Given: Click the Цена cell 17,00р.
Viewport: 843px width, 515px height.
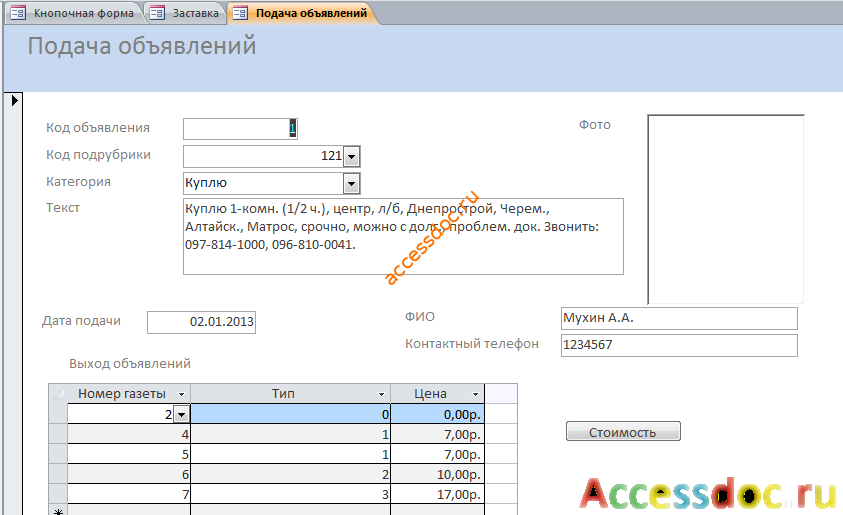Looking at the screenshot, I should [438, 494].
